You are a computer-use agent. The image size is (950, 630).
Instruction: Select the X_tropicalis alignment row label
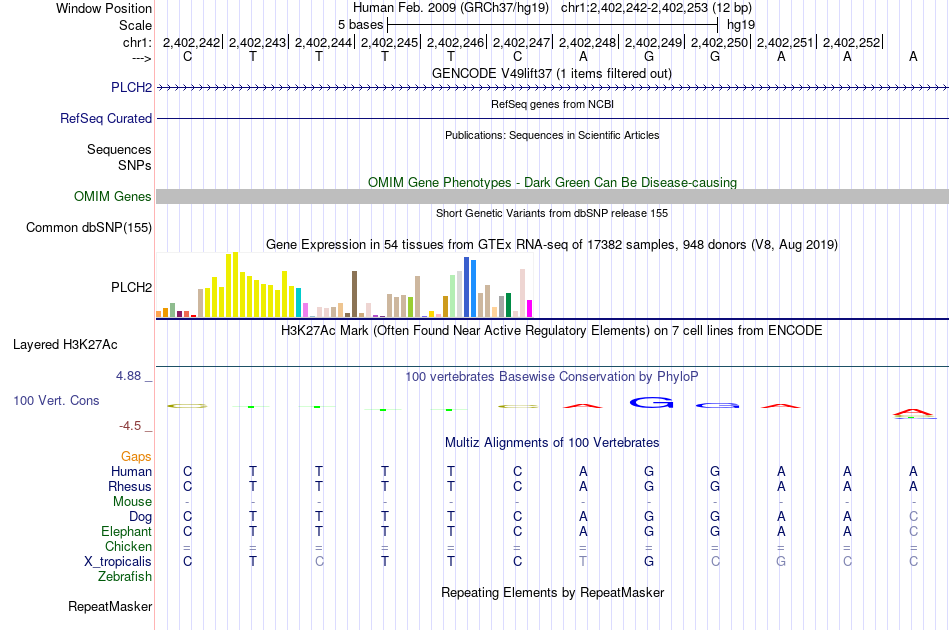118,562
